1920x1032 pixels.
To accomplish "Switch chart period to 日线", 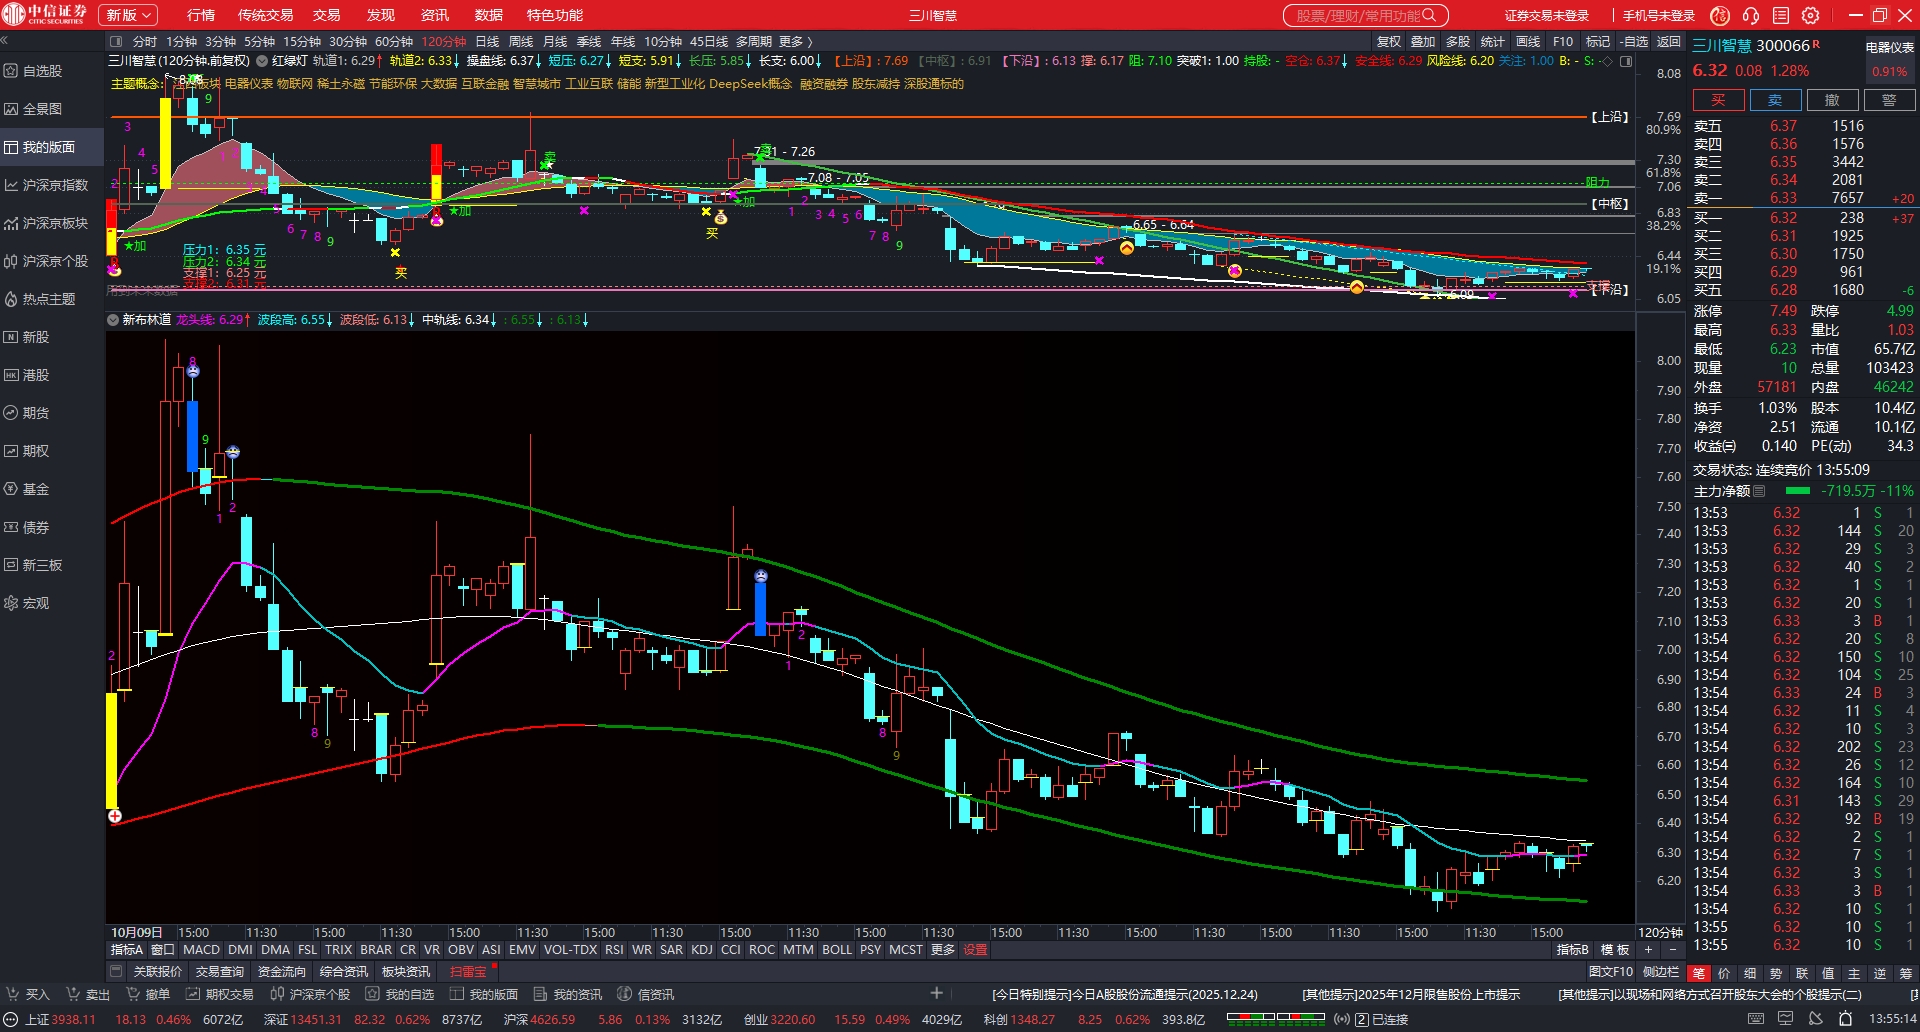I will point(487,42).
